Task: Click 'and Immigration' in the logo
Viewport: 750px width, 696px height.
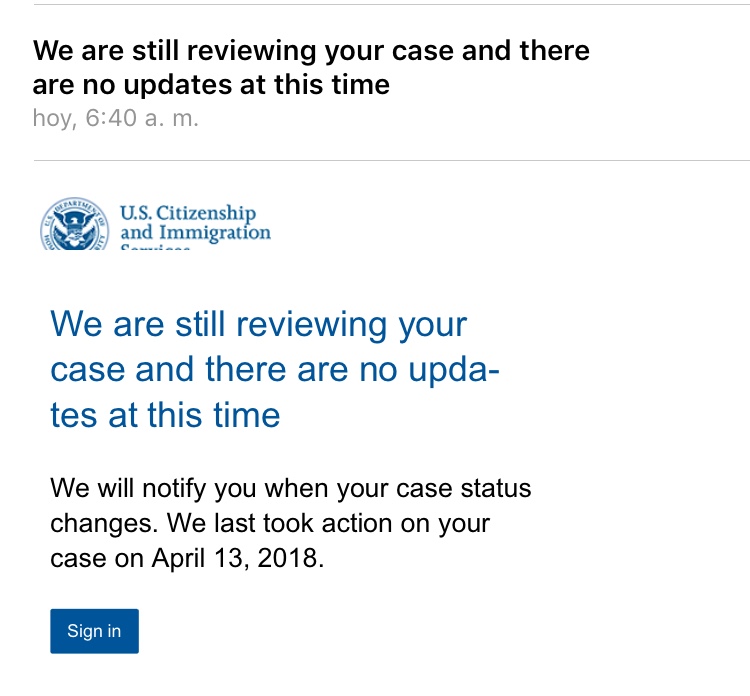Action: pos(195,232)
